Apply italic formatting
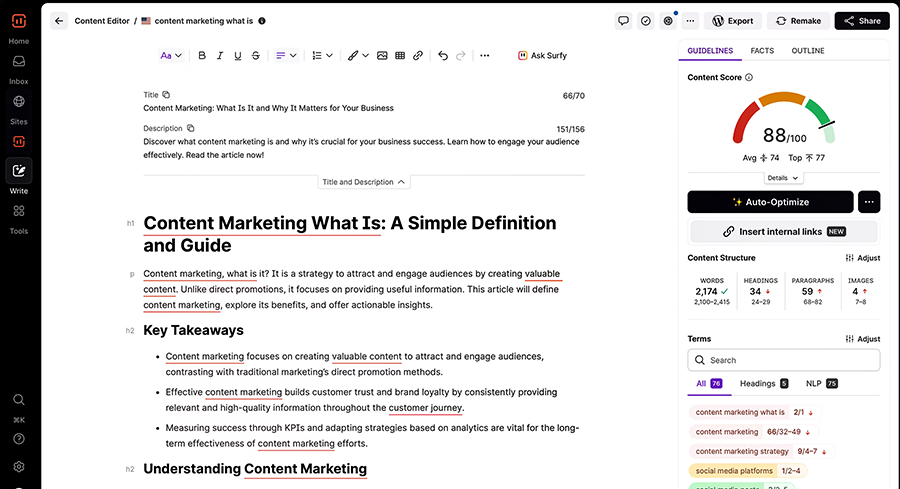 point(220,56)
